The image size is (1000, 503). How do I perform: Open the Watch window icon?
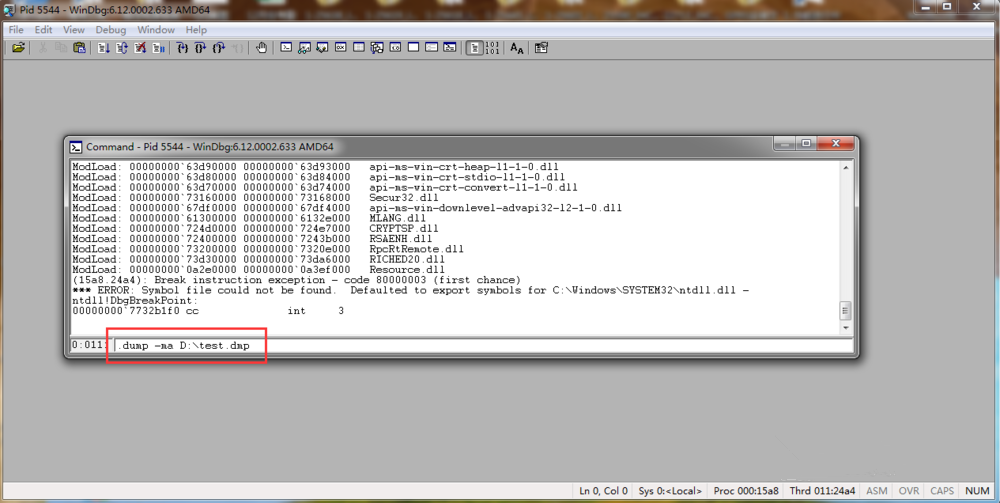tap(304, 48)
